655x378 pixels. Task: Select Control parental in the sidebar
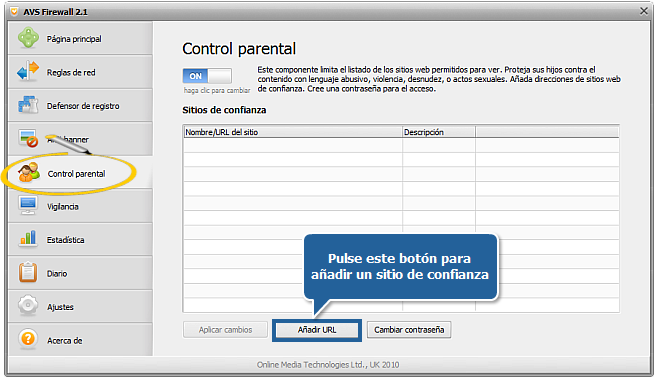(80, 173)
